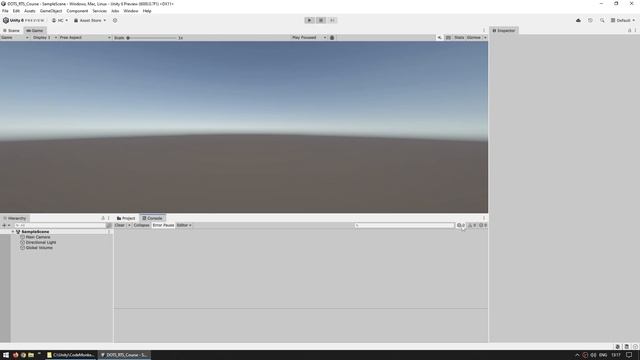Open the Component menu
The height and width of the screenshot is (360, 640).
click(77, 11)
